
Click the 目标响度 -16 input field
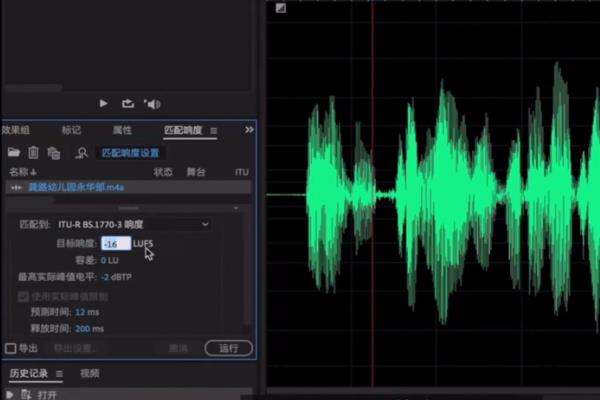[x=116, y=244]
